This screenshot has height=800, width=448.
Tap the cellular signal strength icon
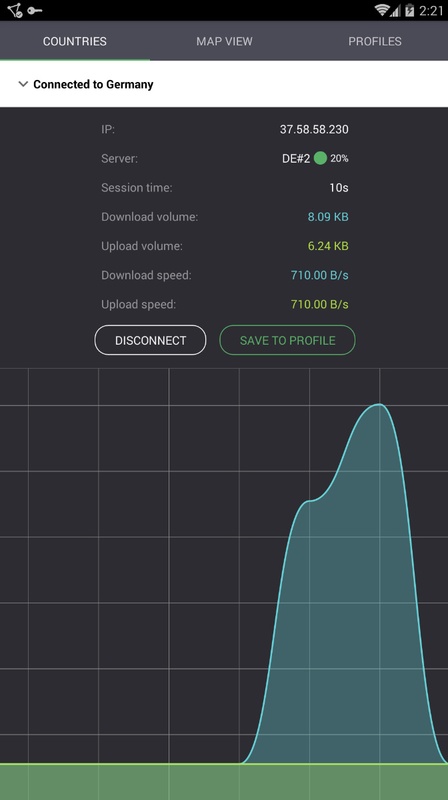[395, 10]
